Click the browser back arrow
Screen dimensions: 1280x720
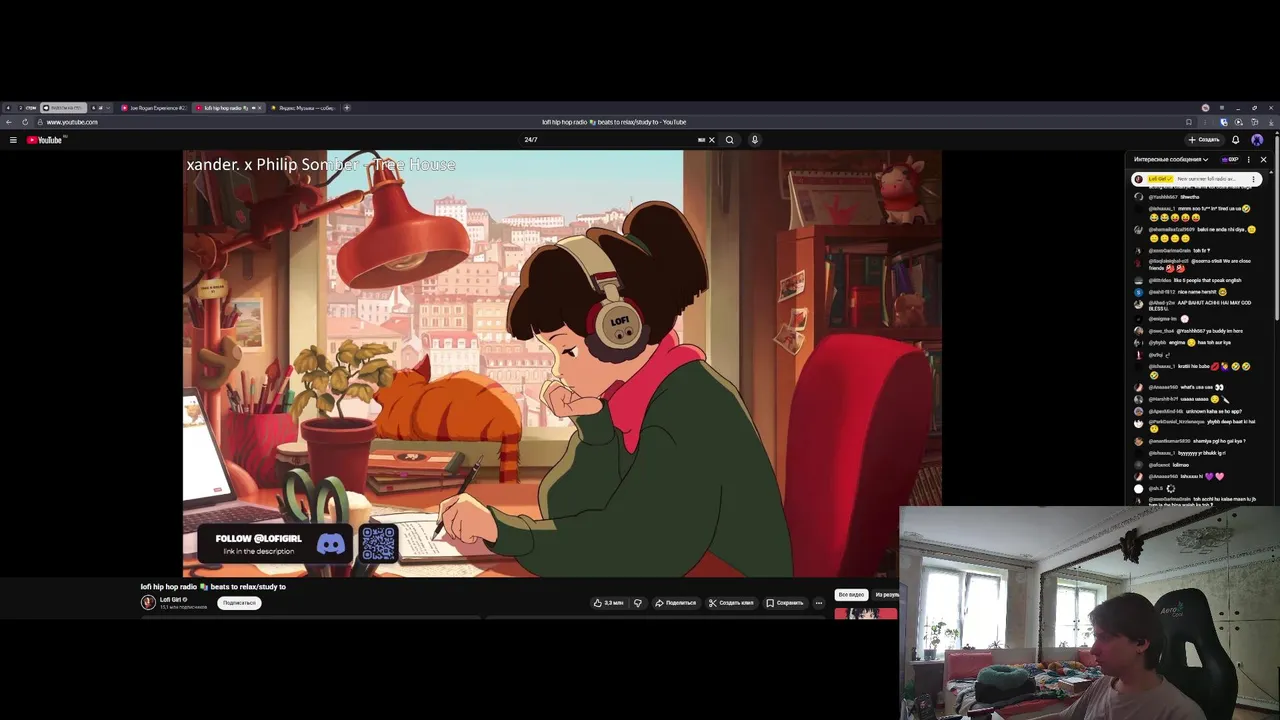coord(9,122)
